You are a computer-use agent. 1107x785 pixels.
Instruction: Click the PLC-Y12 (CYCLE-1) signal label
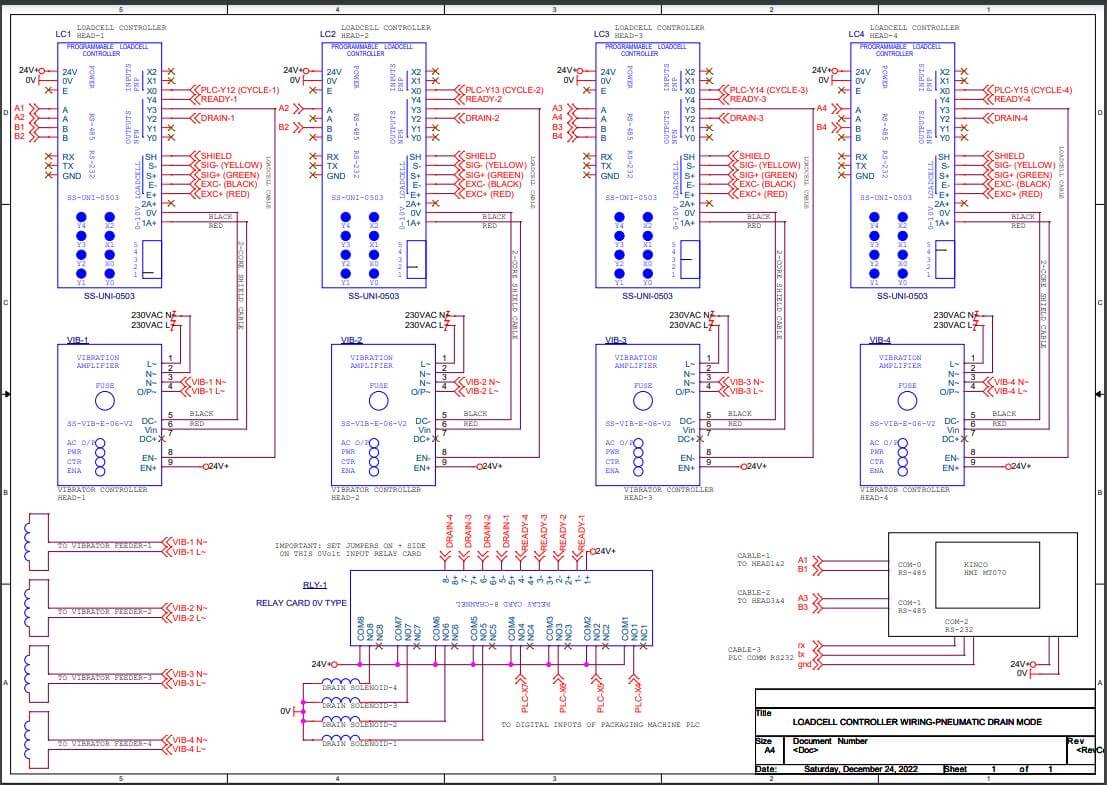click(x=242, y=90)
